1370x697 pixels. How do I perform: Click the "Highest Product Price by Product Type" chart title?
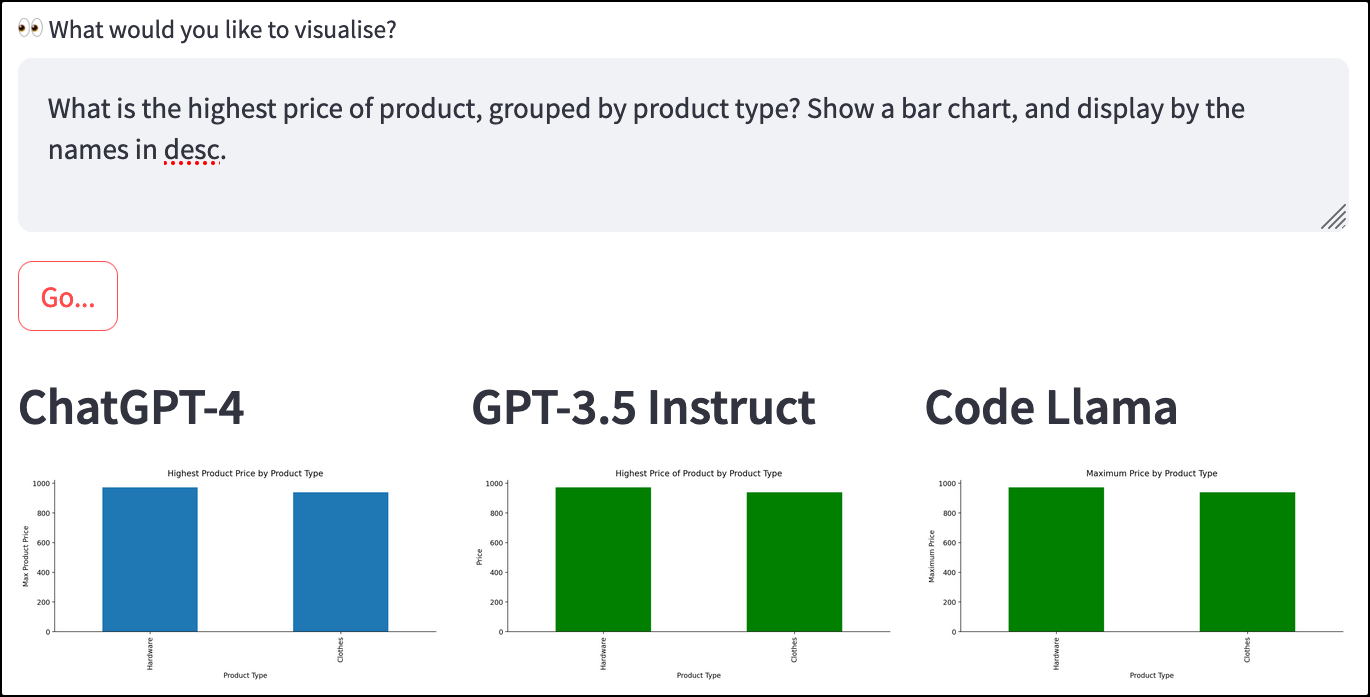coord(245,473)
